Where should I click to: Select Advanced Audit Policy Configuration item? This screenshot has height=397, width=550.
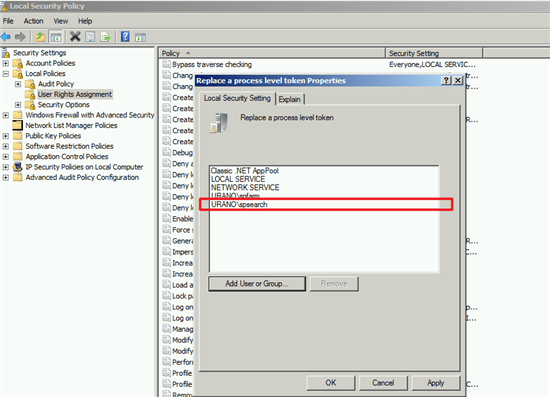82,177
